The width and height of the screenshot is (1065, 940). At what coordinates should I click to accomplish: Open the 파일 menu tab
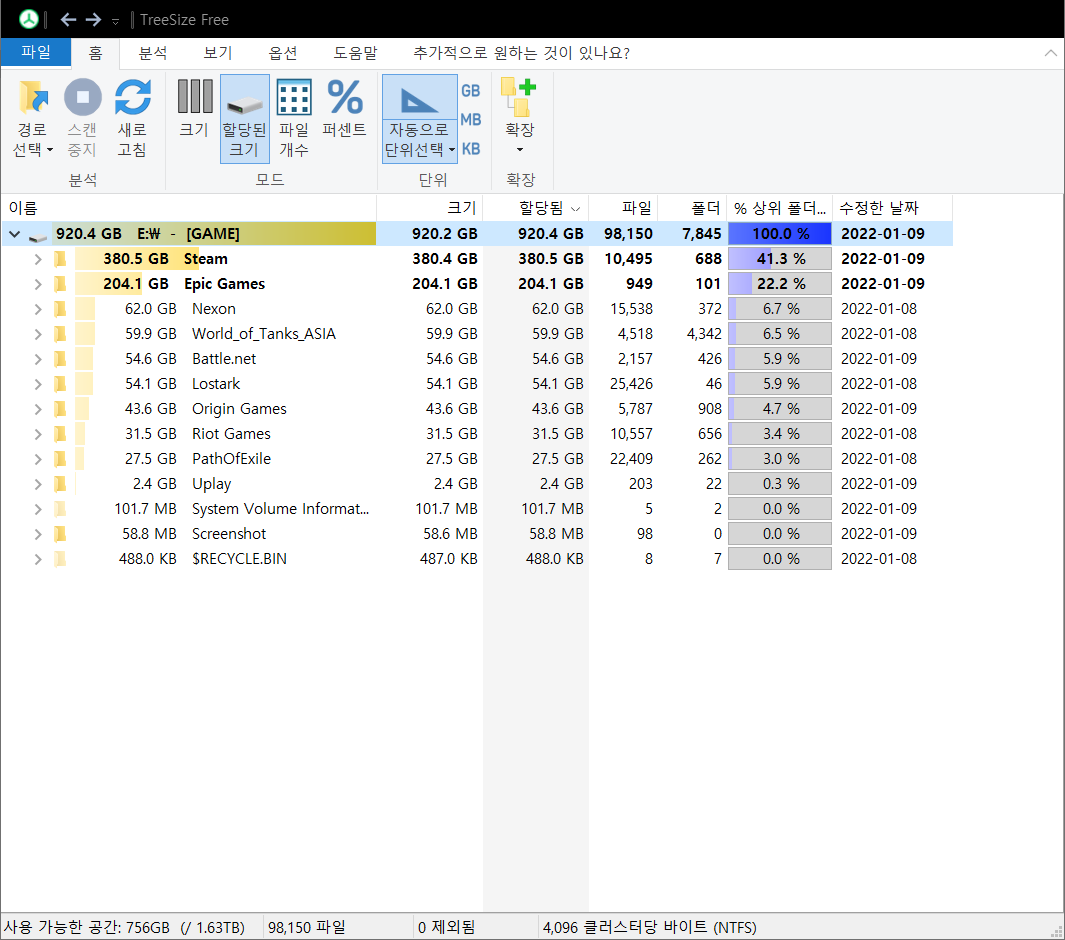click(36, 52)
